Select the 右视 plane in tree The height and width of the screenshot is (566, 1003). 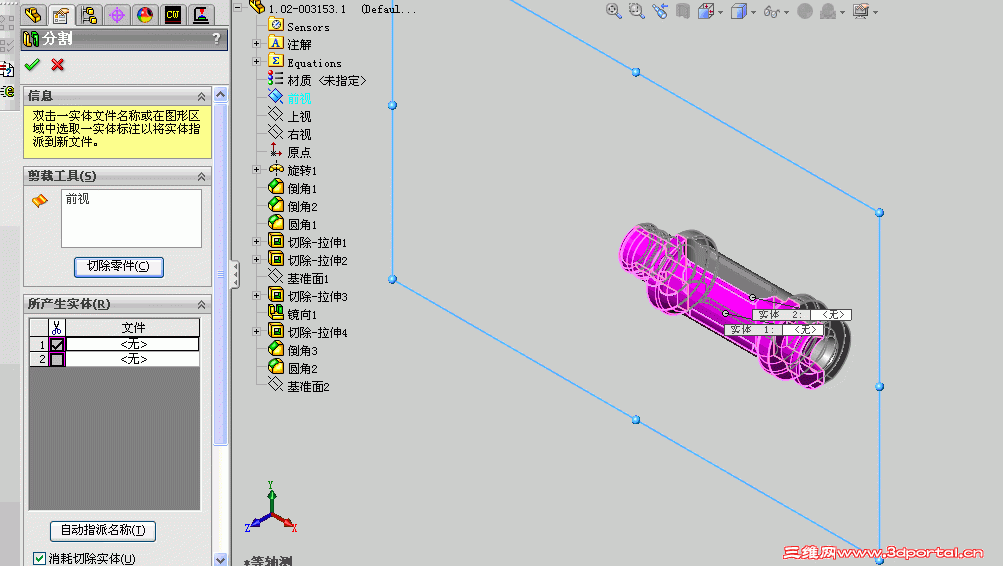[x=299, y=134]
